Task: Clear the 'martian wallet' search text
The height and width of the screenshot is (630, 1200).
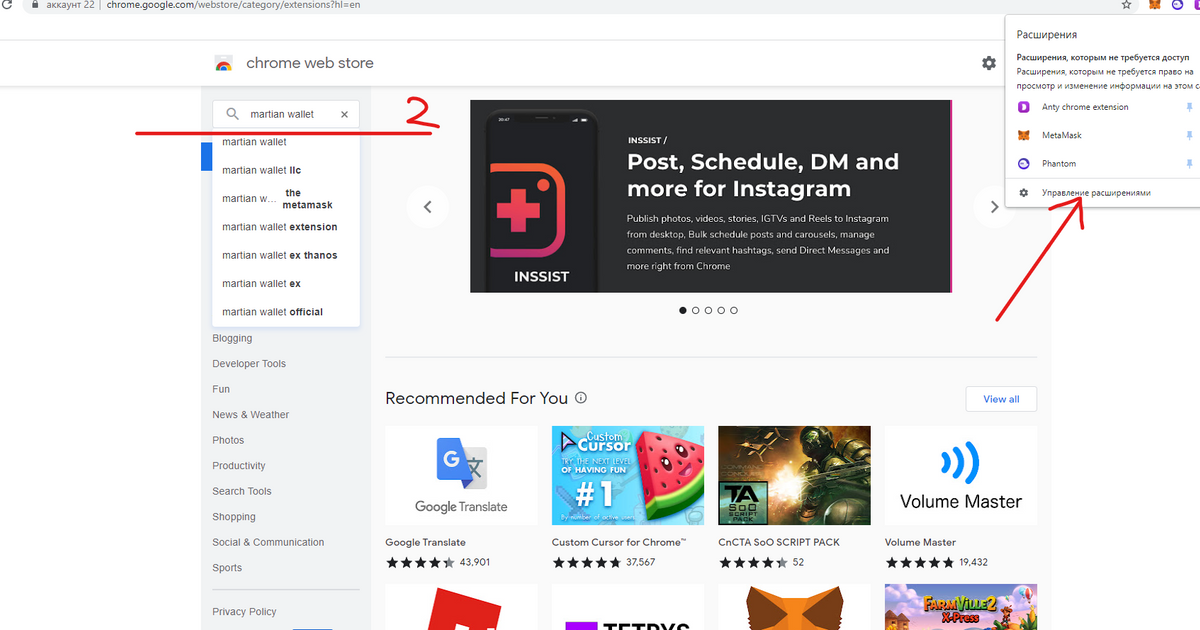Action: (x=345, y=114)
